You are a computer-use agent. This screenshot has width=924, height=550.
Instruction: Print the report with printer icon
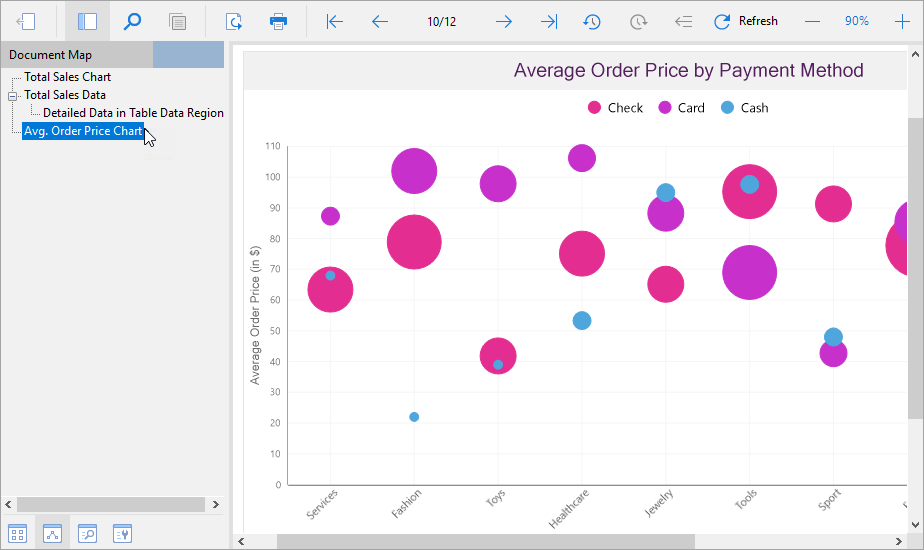(278, 22)
